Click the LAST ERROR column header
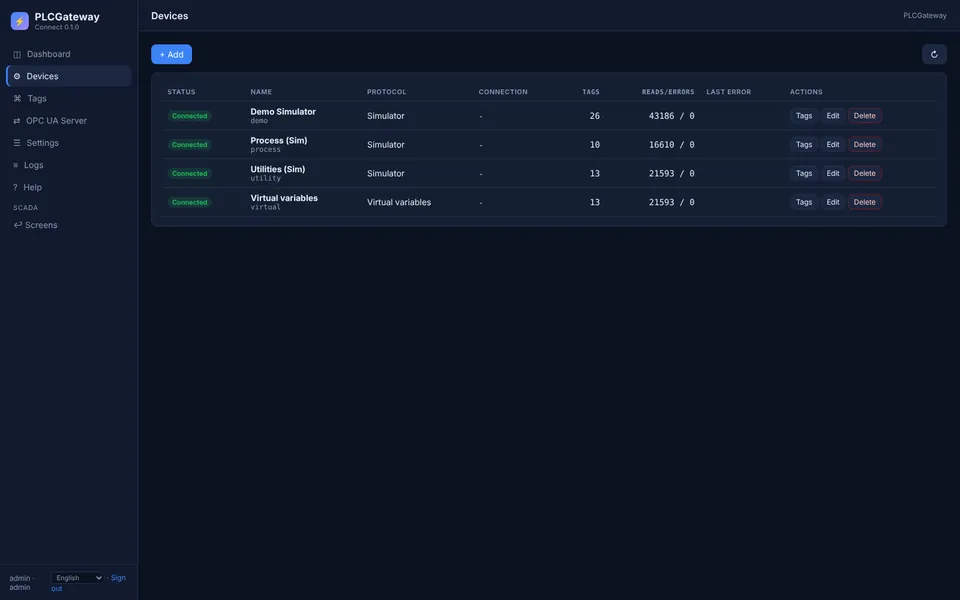 tap(729, 92)
